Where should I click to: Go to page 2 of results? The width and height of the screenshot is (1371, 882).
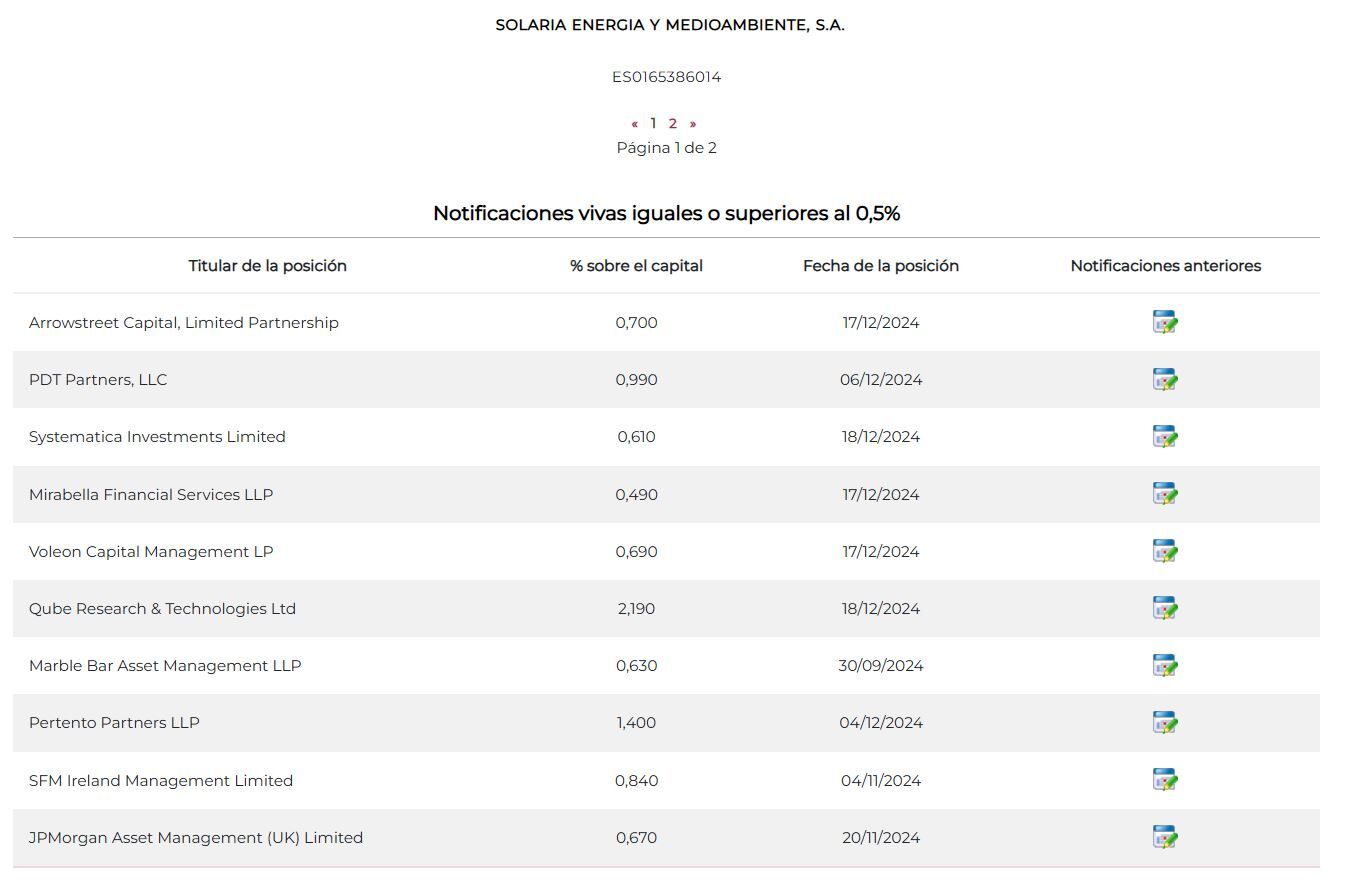(x=673, y=124)
